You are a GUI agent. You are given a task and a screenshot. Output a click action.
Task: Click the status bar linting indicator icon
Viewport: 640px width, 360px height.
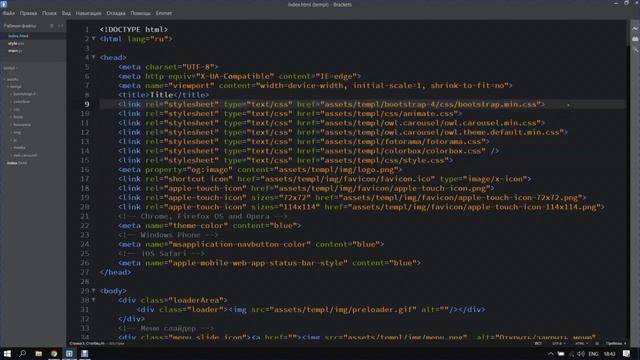597,343
